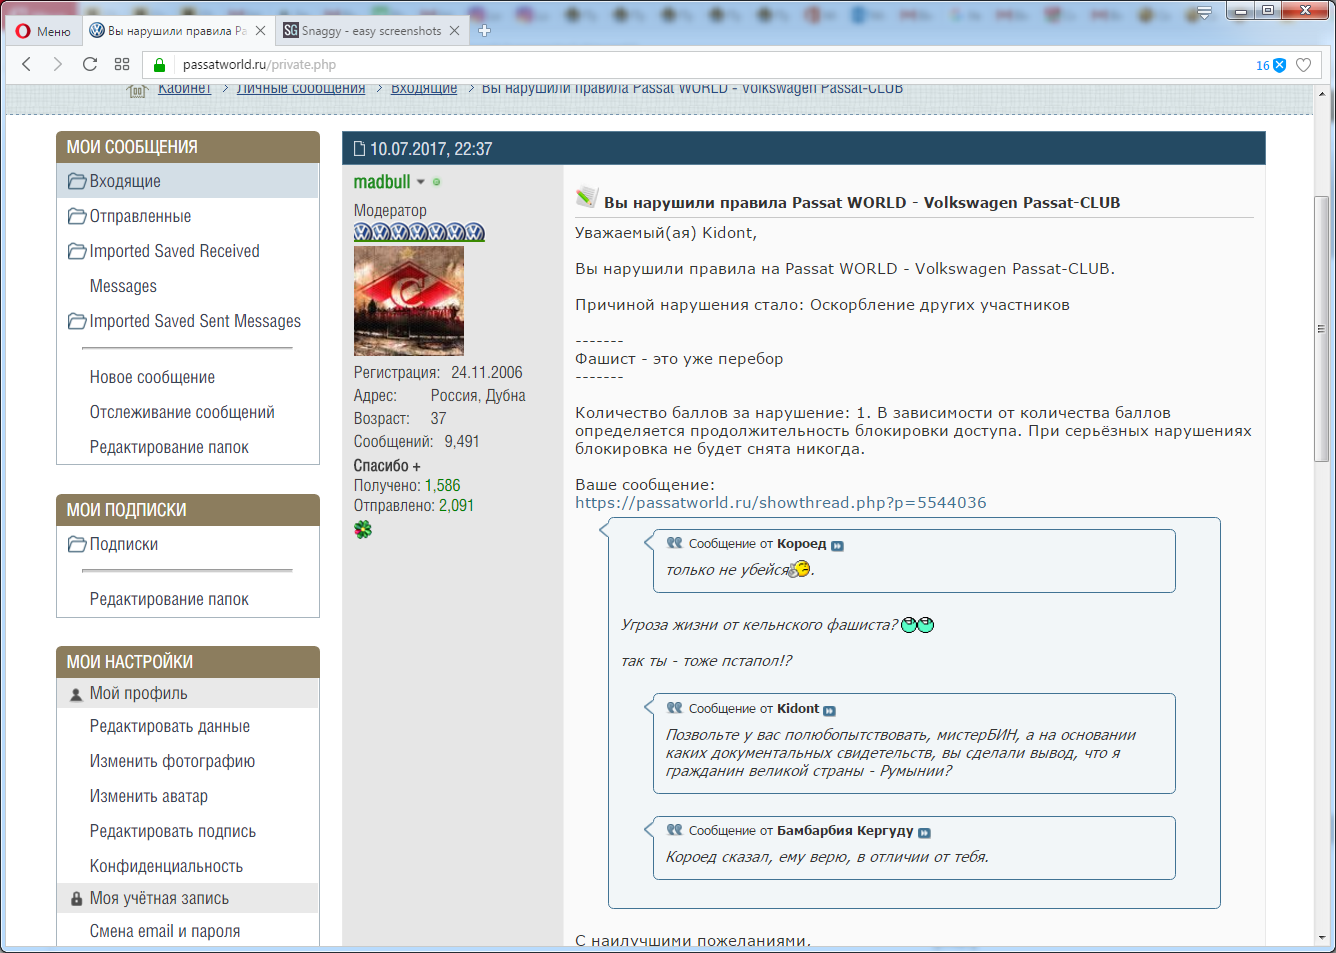
Task: Click the scrollbar down arrow
Action: coord(1321,939)
